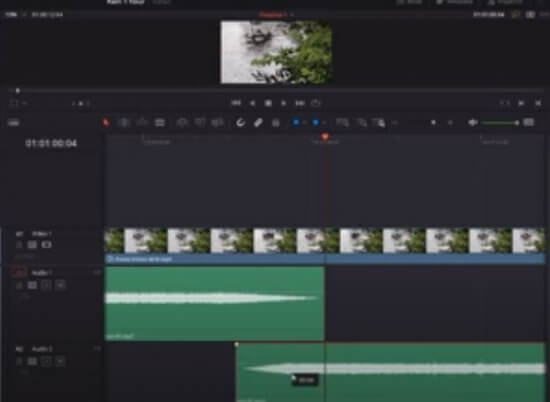The height and width of the screenshot is (402, 550).
Task: Select the Audio 2 track name
Action: [x=42, y=349]
